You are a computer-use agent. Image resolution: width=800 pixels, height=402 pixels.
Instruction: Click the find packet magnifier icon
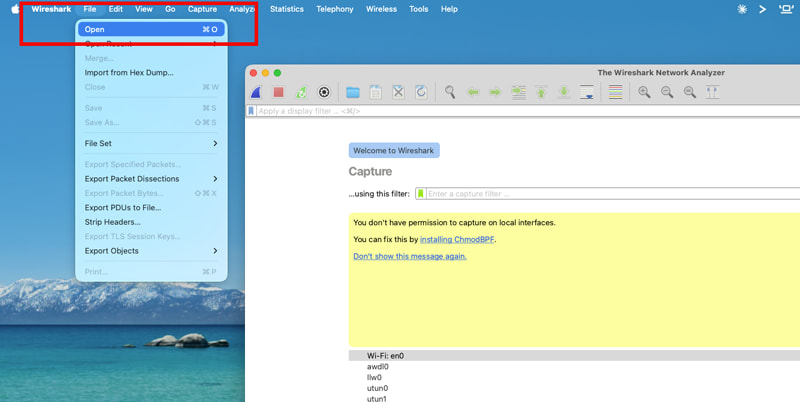[449, 92]
